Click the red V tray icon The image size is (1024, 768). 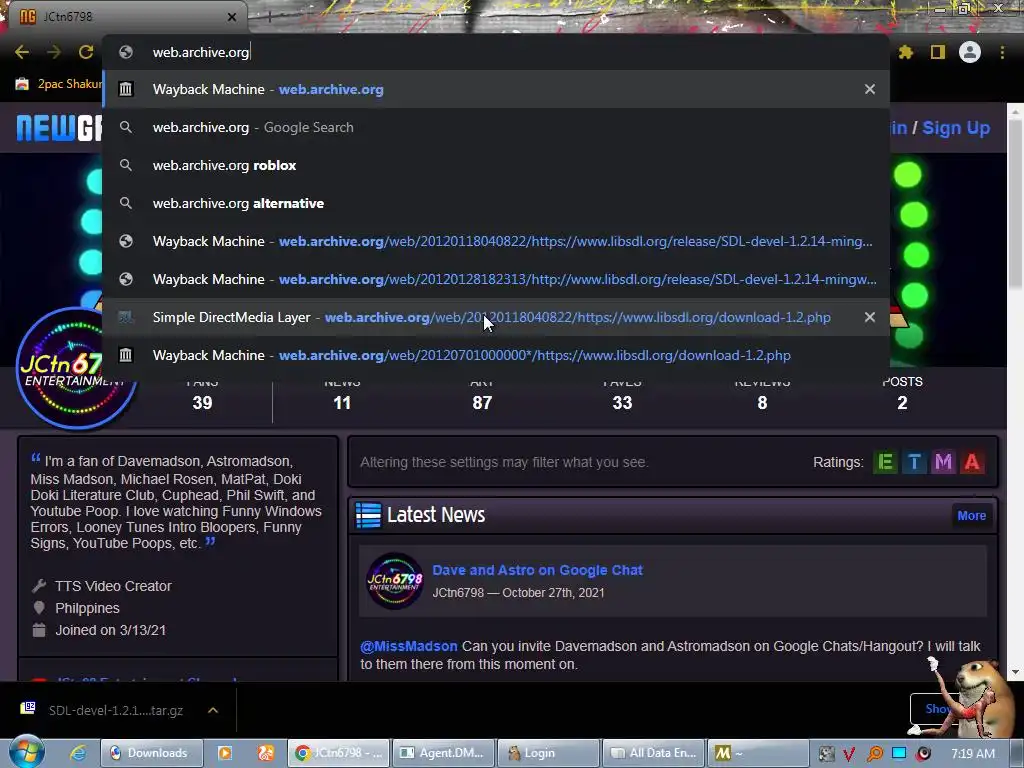coord(849,754)
